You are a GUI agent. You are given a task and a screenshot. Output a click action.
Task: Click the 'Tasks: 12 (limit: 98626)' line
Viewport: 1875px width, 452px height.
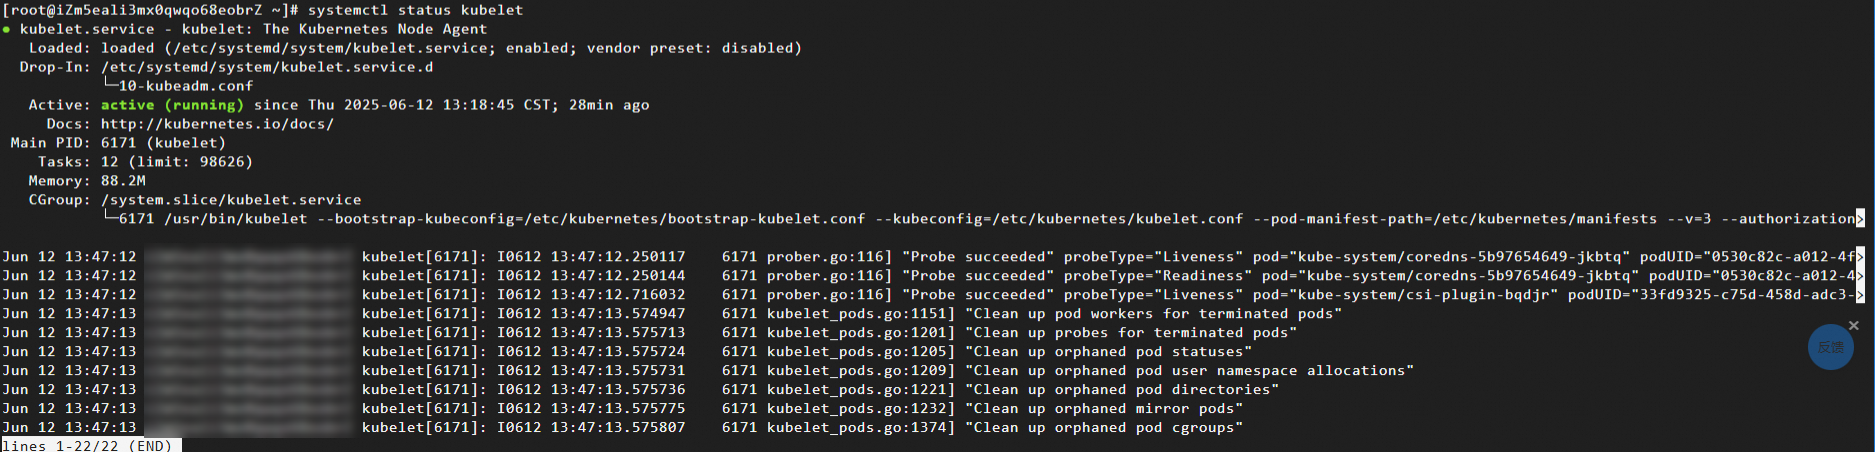pyautogui.click(x=145, y=162)
